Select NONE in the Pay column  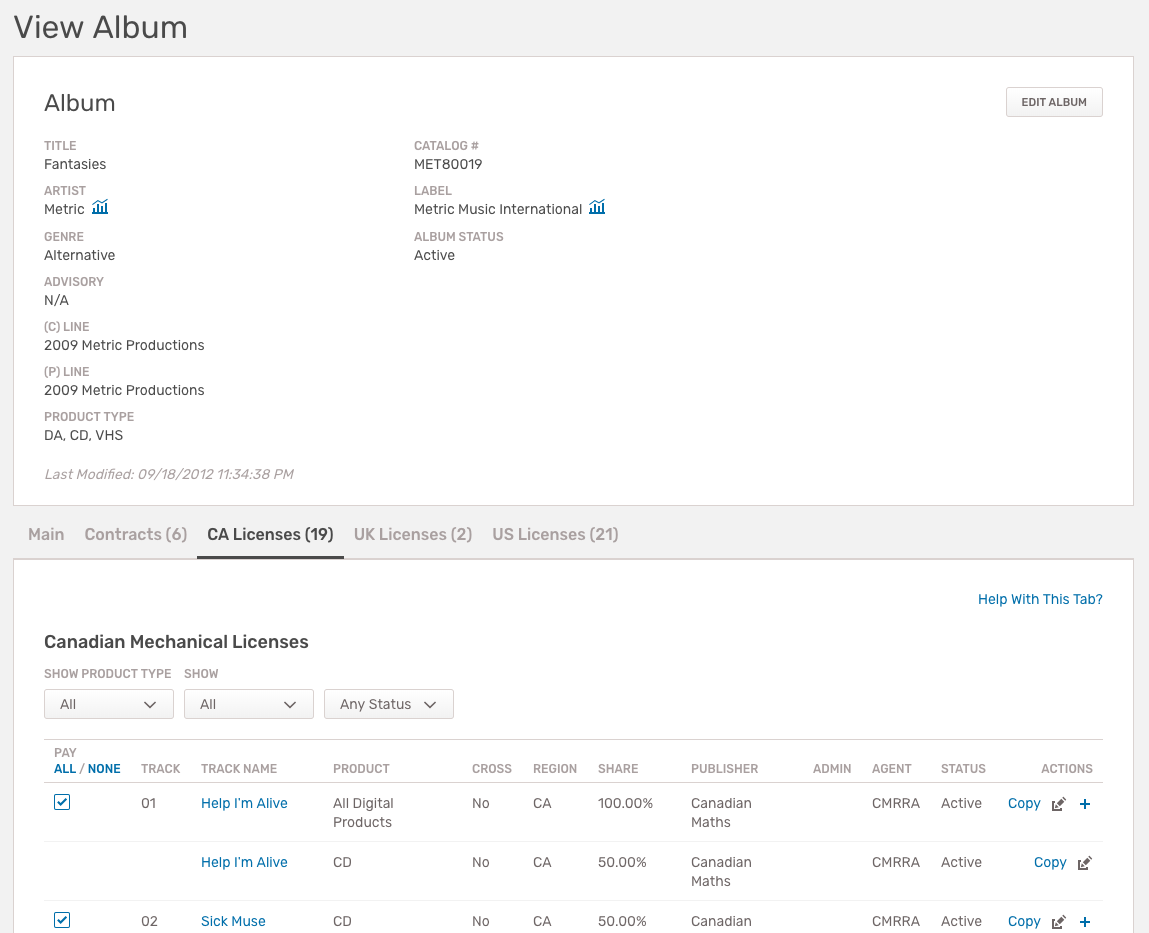[x=104, y=768]
